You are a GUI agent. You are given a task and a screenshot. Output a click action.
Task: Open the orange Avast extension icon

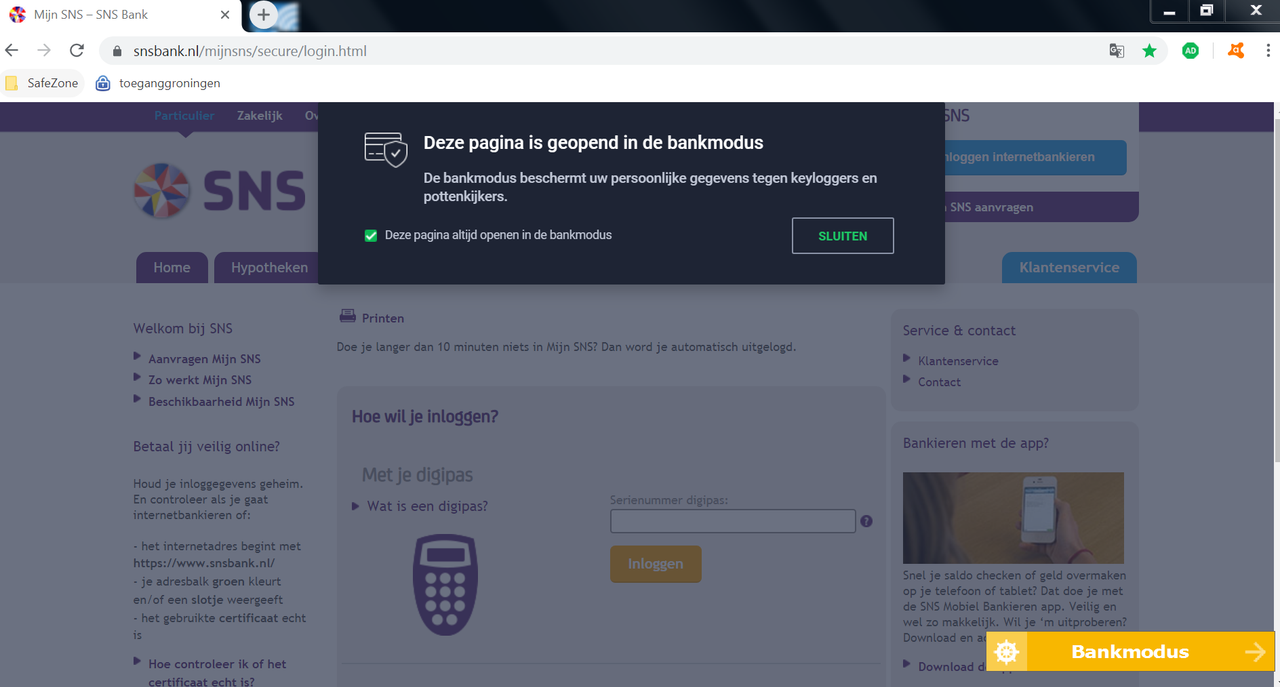1236,50
